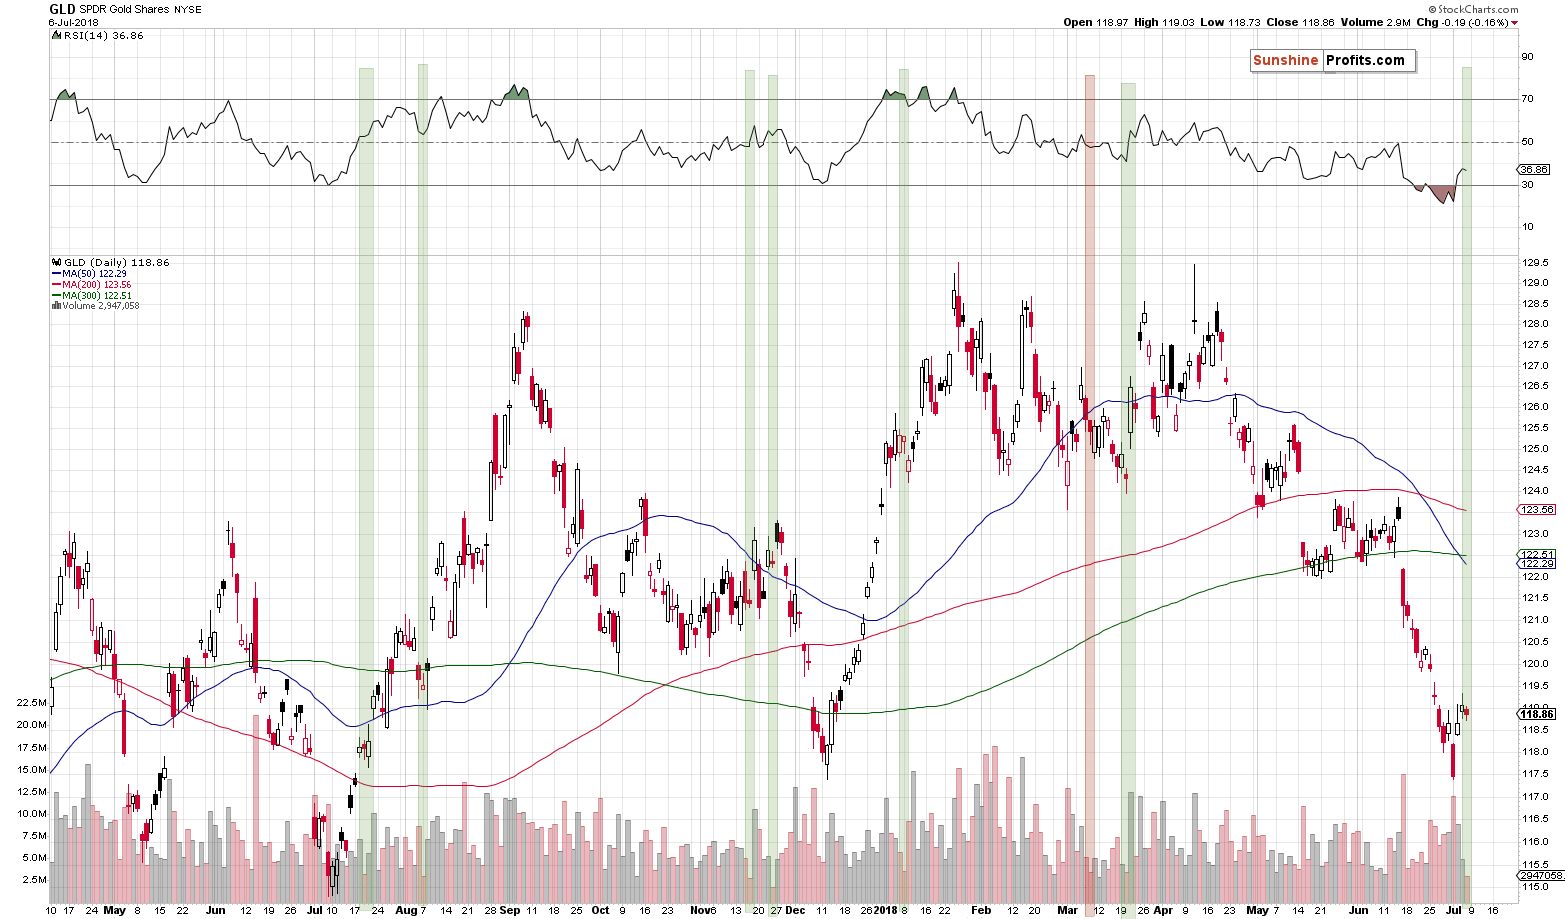Click the 129.5 price axis label

pos(1534,263)
